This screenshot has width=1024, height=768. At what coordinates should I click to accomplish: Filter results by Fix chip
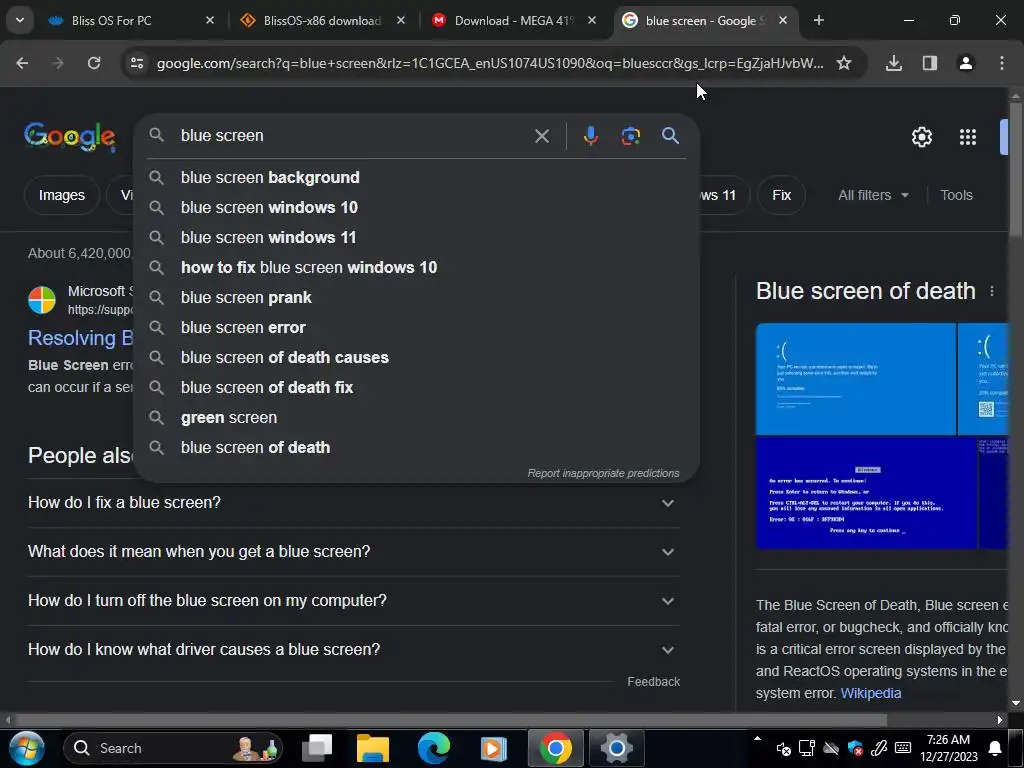(781, 195)
